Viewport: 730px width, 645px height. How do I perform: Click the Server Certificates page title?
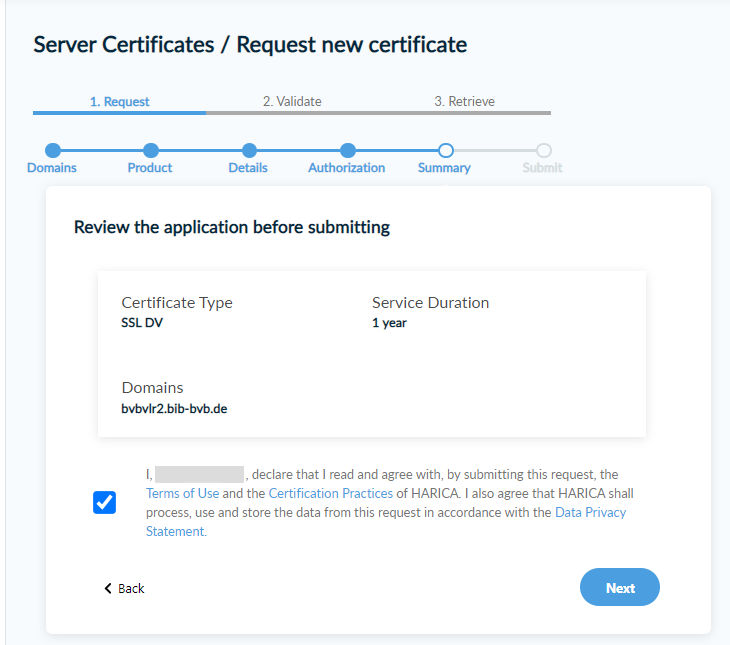tap(250, 45)
